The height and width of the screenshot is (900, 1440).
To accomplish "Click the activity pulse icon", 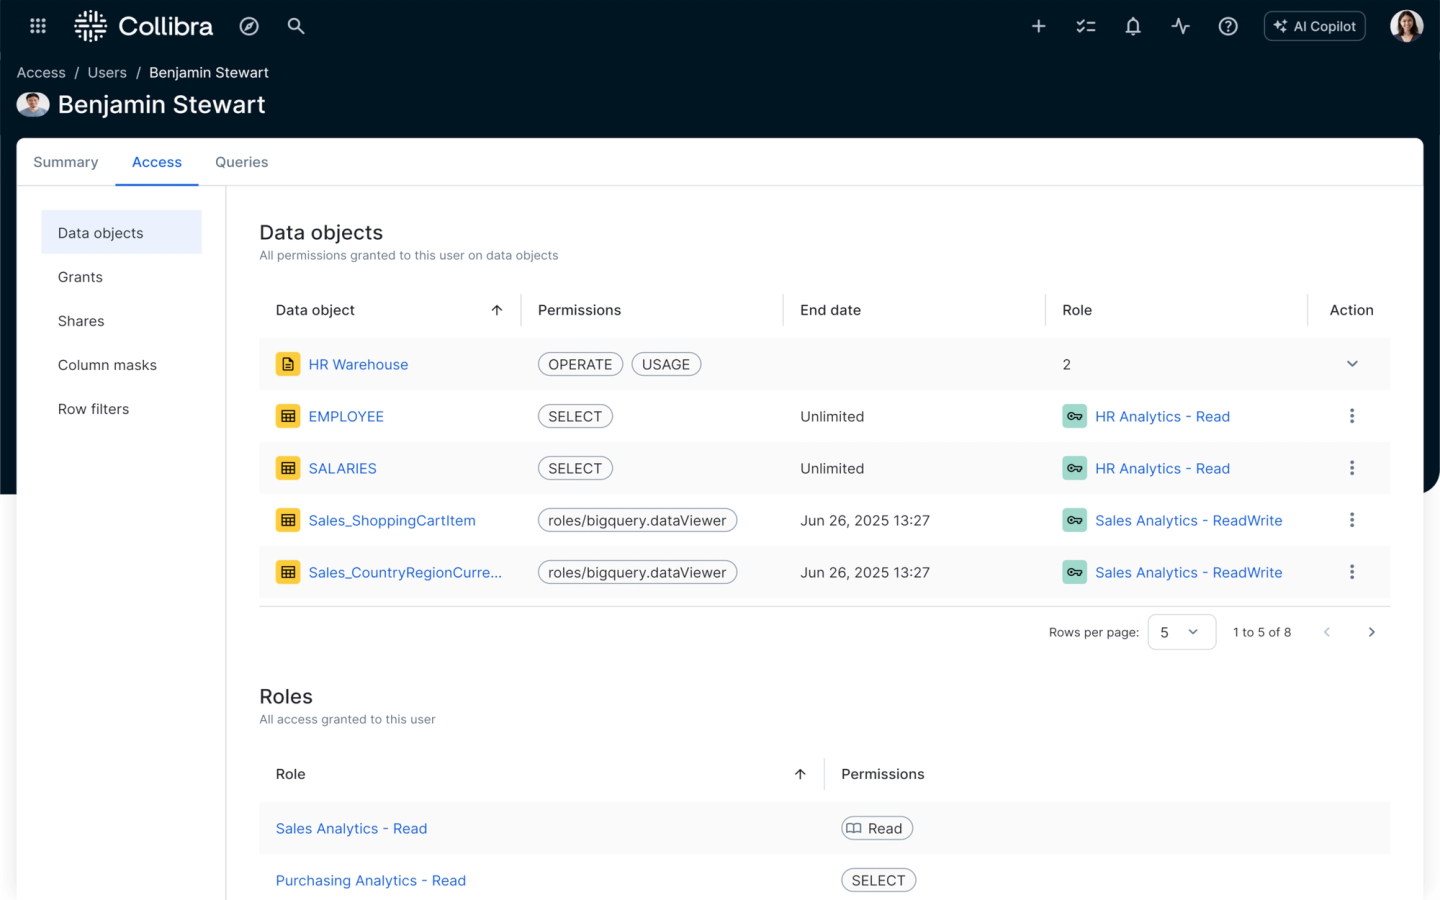I will click(1181, 26).
